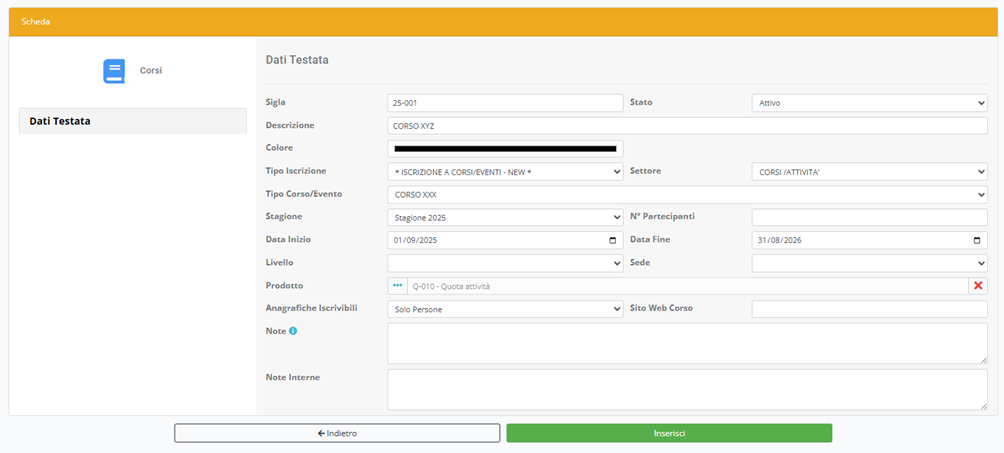Open the Data Inizio calendar picker
Screen dimensions: 1004x453
coord(612,240)
